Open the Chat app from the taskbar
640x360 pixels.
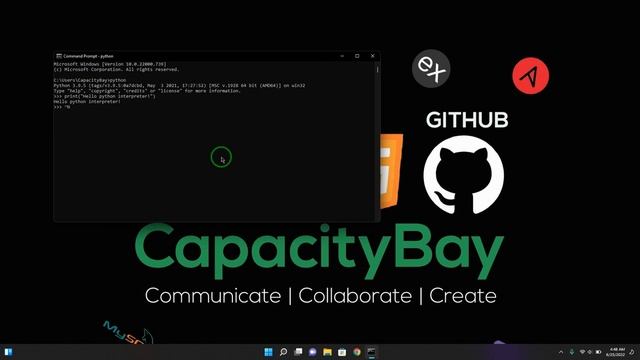tap(313, 352)
